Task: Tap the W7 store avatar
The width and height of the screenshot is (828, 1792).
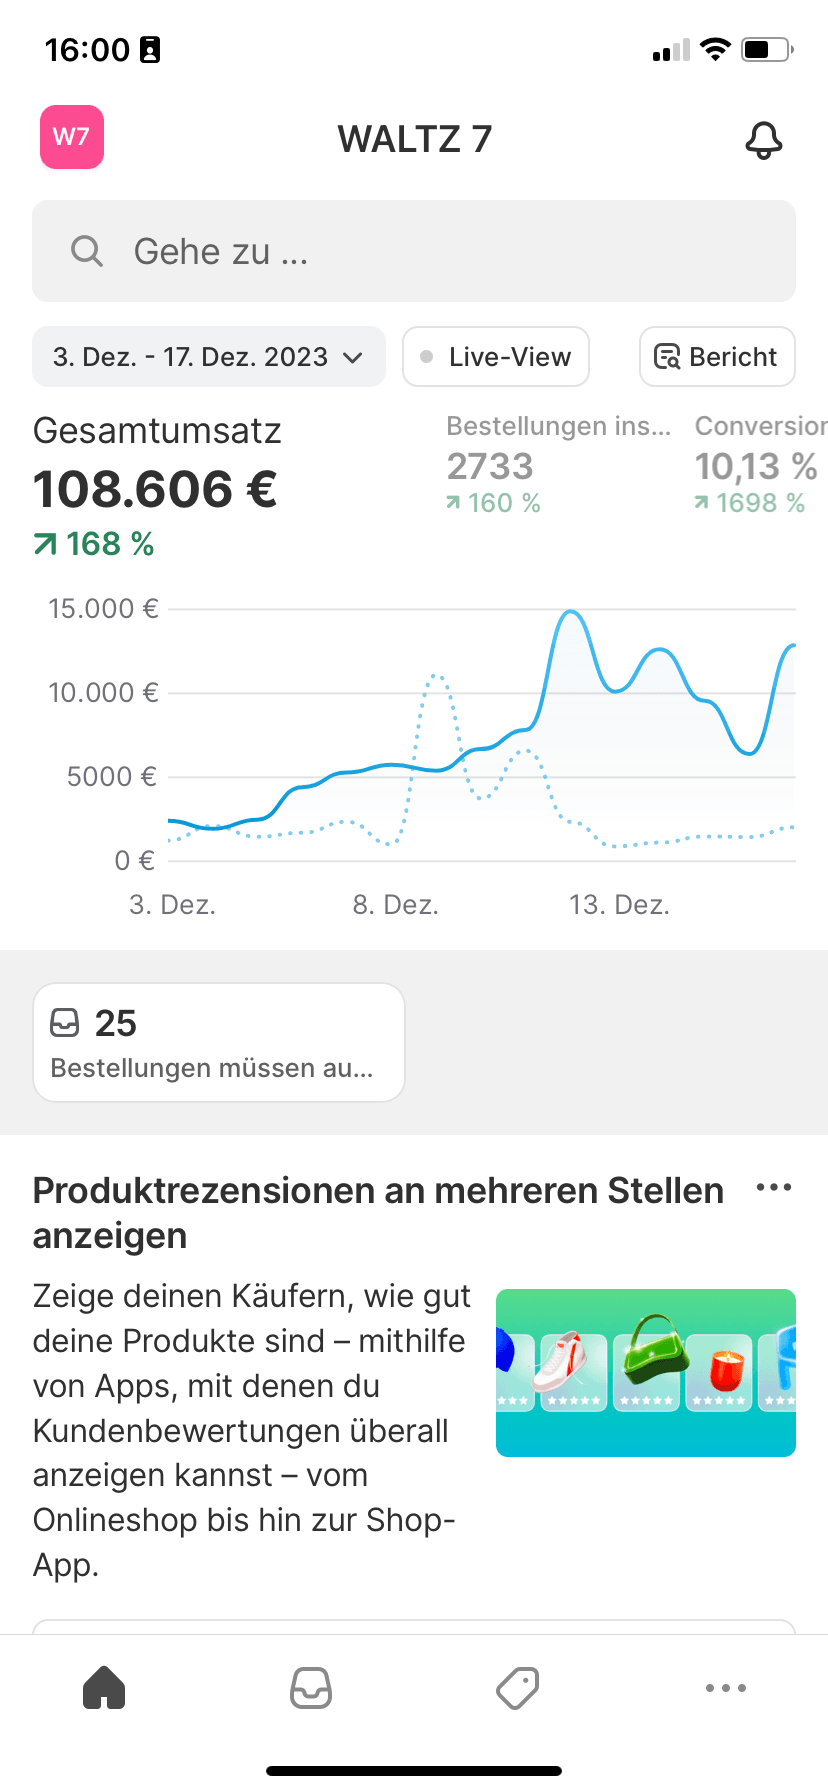Action: coord(71,137)
